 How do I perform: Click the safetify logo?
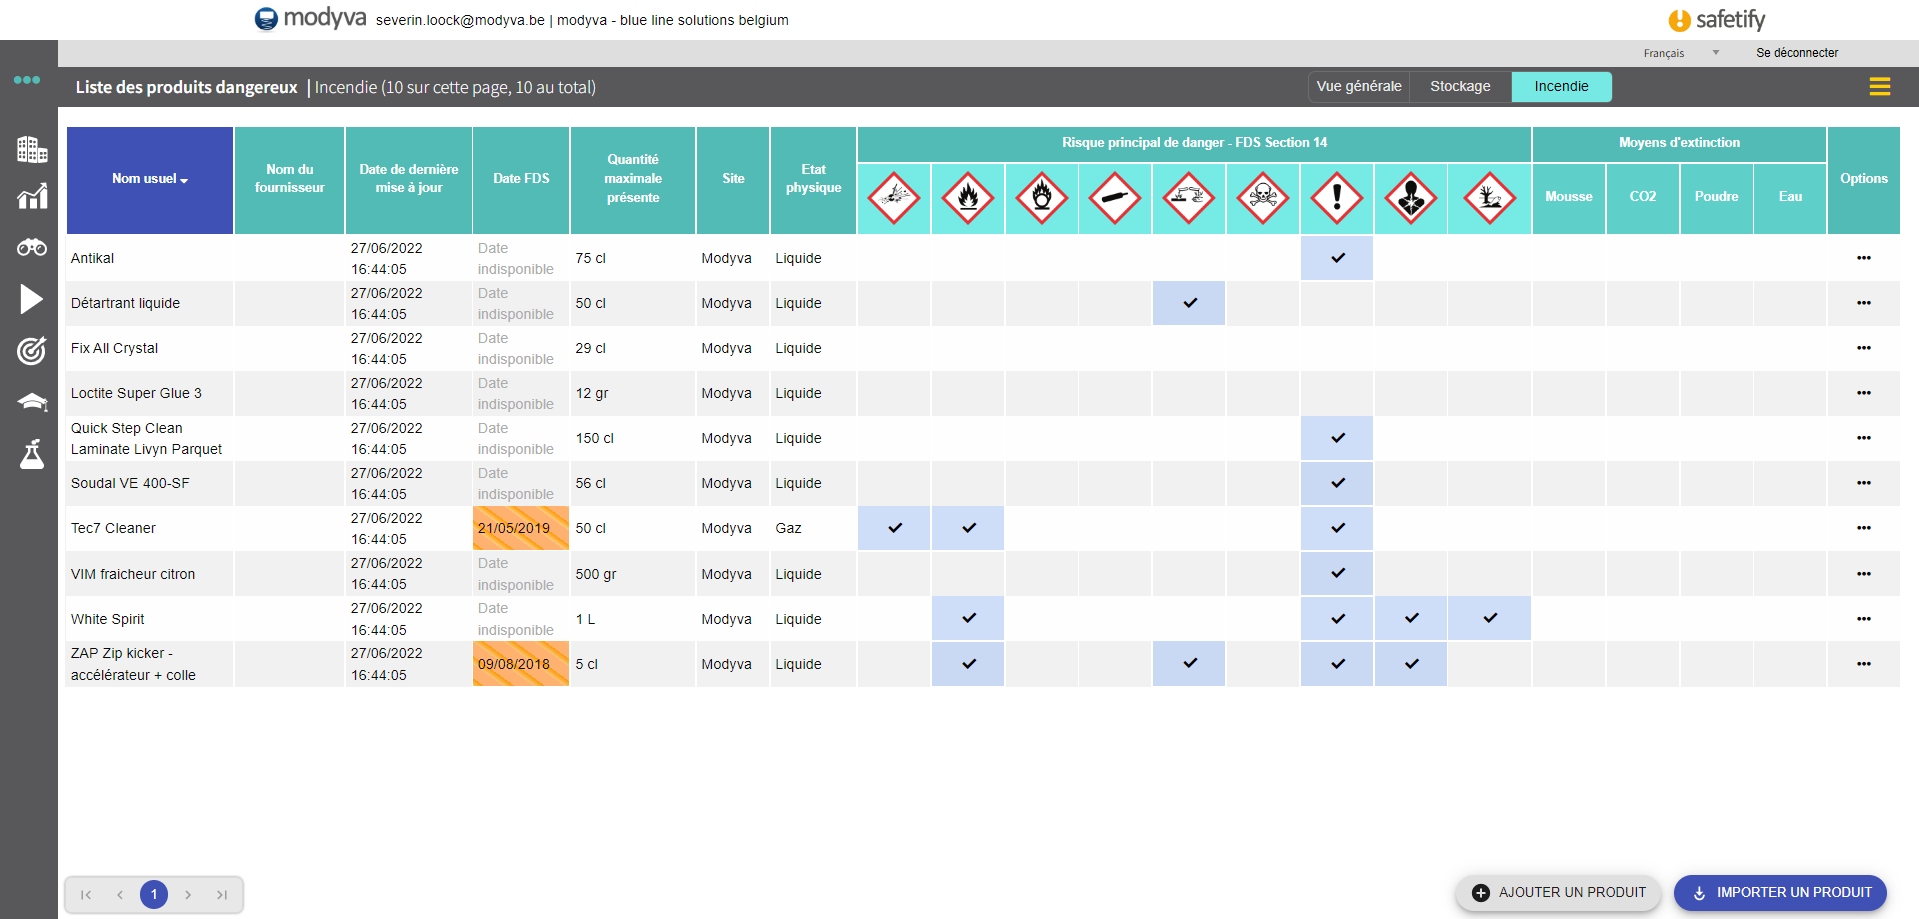1717,19
